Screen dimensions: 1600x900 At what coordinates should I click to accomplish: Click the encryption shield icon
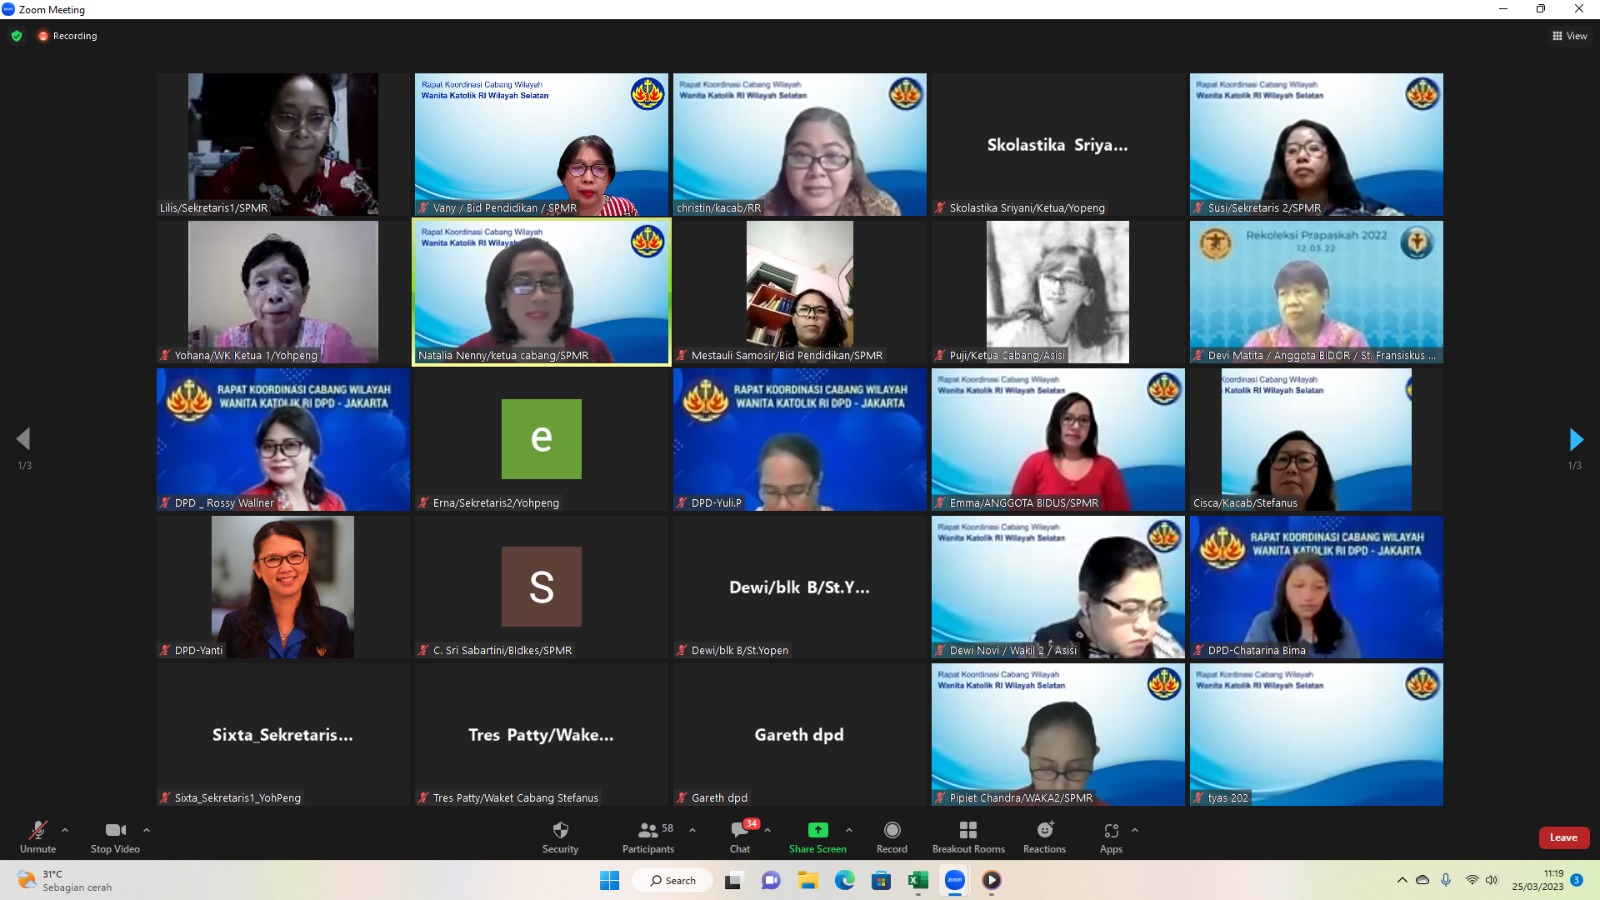(16, 36)
